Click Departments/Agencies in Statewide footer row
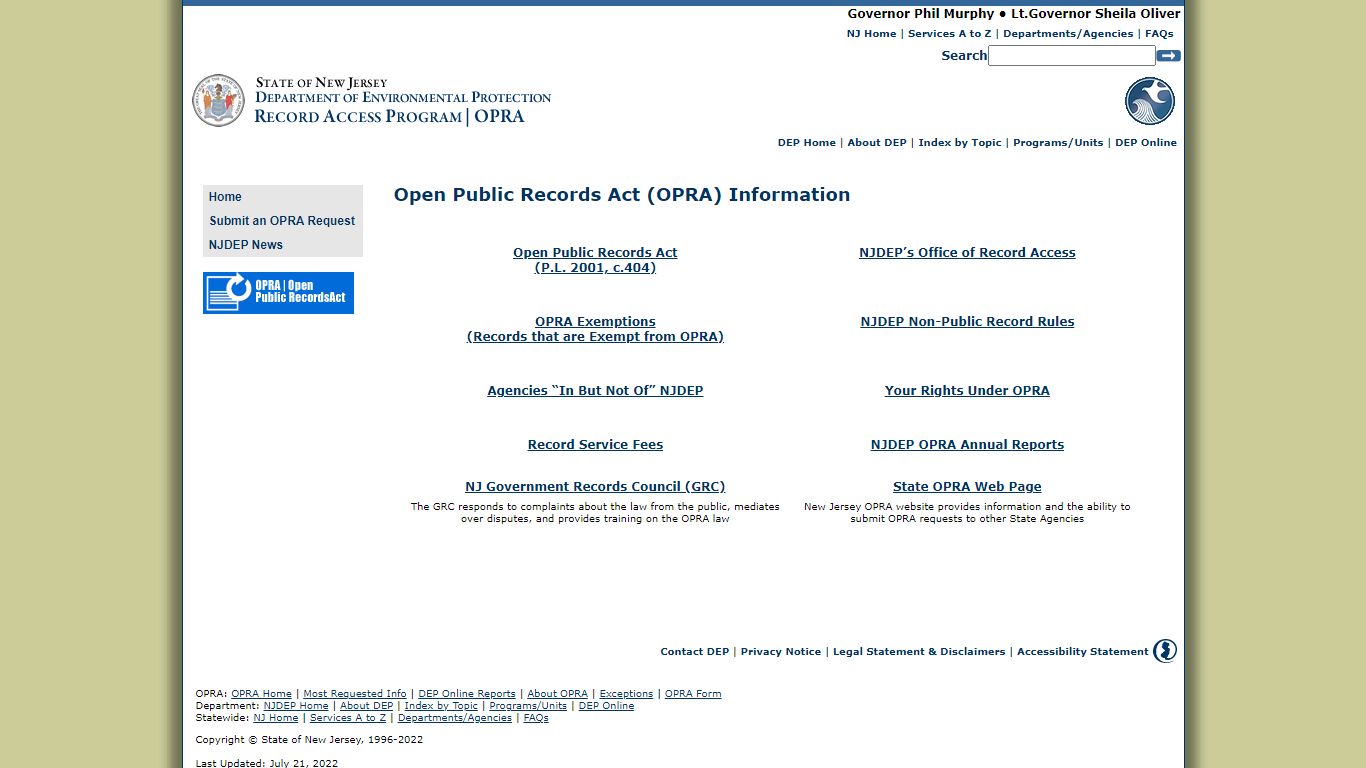Image resolution: width=1366 pixels, height=768 pixels. point(454,718)
